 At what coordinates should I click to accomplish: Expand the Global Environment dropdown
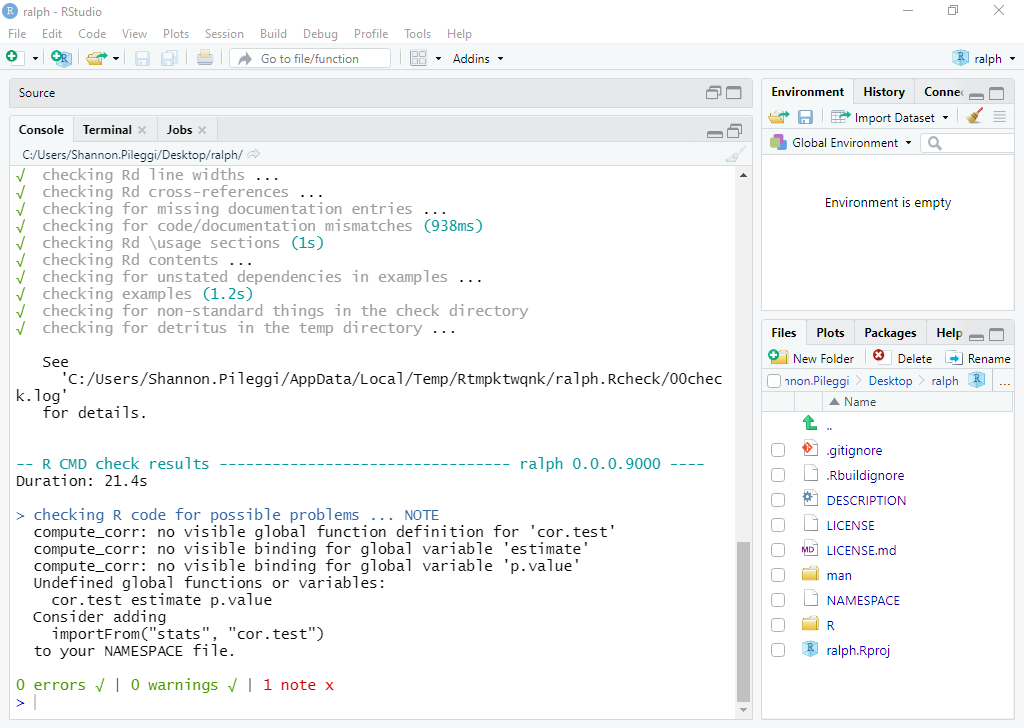pos(840,142)
